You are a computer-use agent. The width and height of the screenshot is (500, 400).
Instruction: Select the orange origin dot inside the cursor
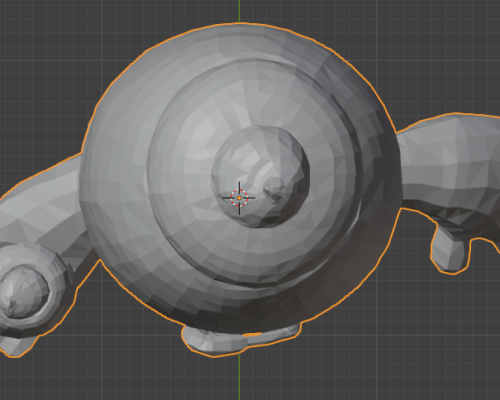(x=239, y=198)
